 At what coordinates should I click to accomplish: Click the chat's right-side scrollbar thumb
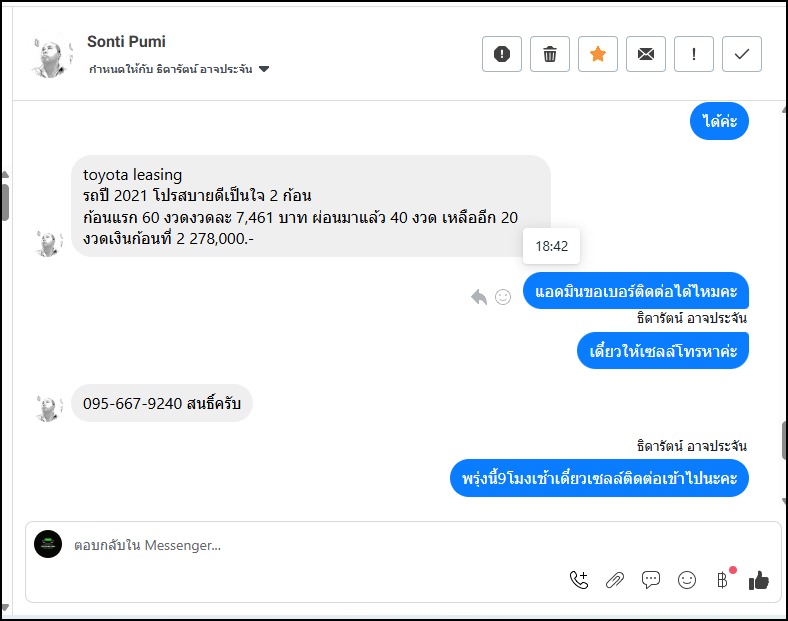(784, 440)
